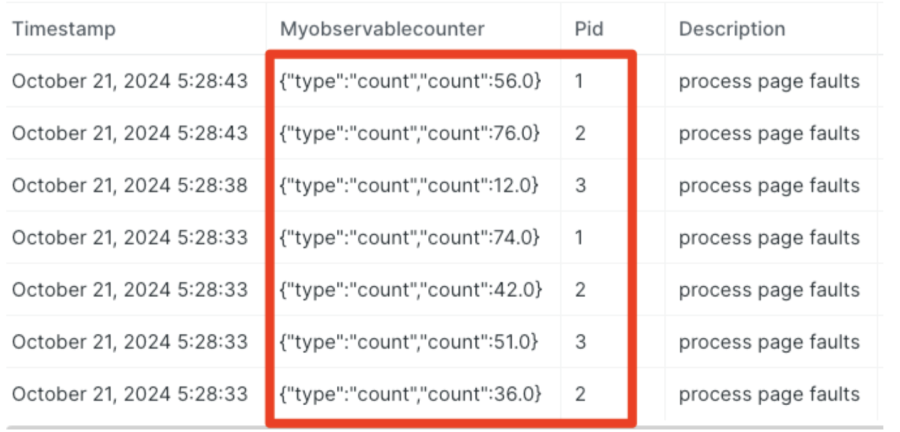This screenshot has width=900, height=432.
Task: Click the description in the count 42.0 row
Action: point(769,290)
